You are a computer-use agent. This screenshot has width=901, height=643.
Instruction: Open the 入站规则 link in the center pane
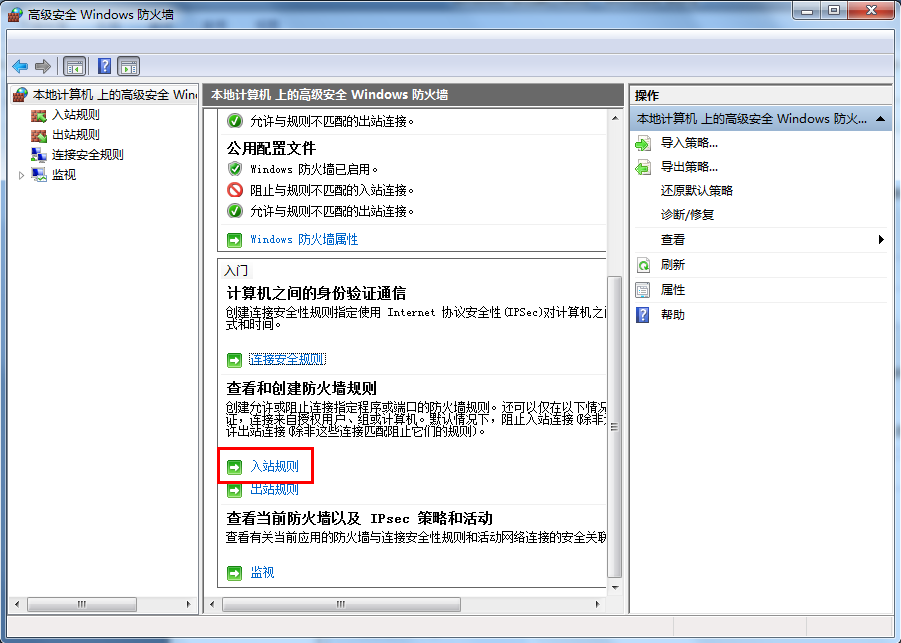click(x=275, y=466)
